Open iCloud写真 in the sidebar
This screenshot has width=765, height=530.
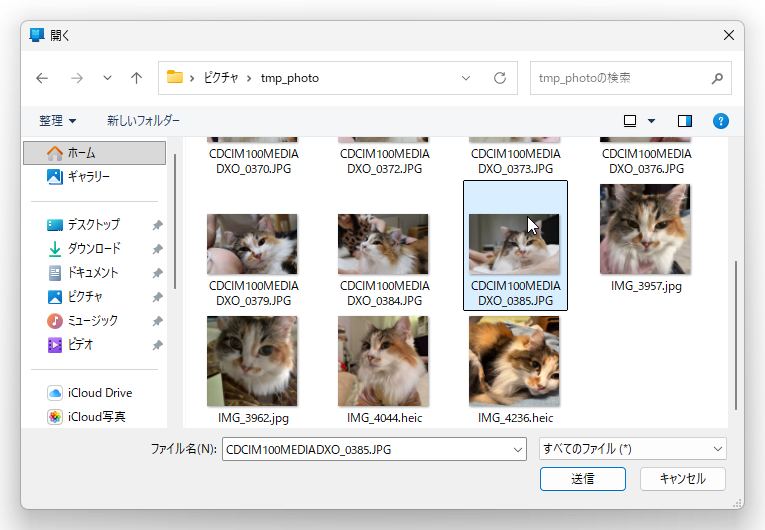click(x=86, y=417)
